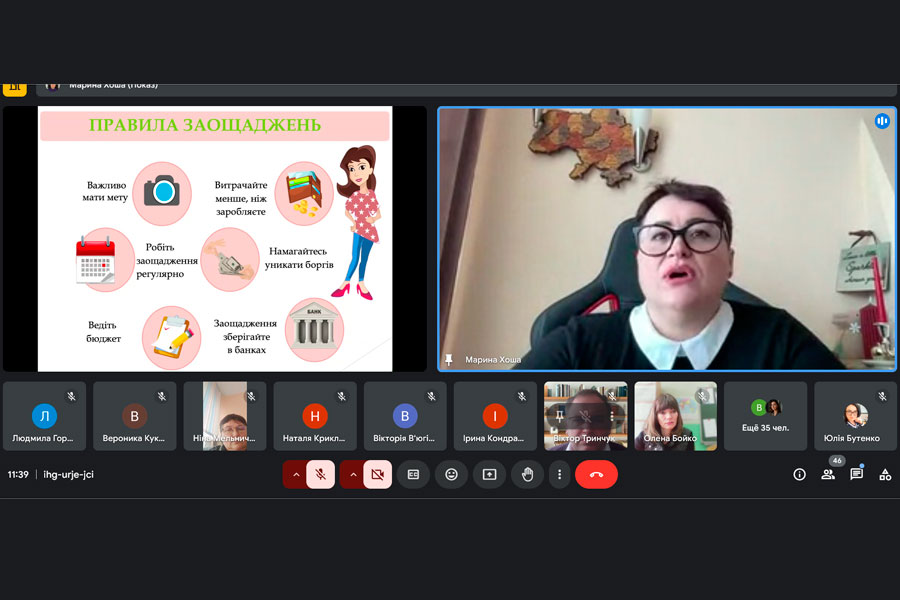Click the slide title ПРАВИЛА ЗАОЩАДЖЕНЬ
This screenshot has height=600, width=900.
205,125
